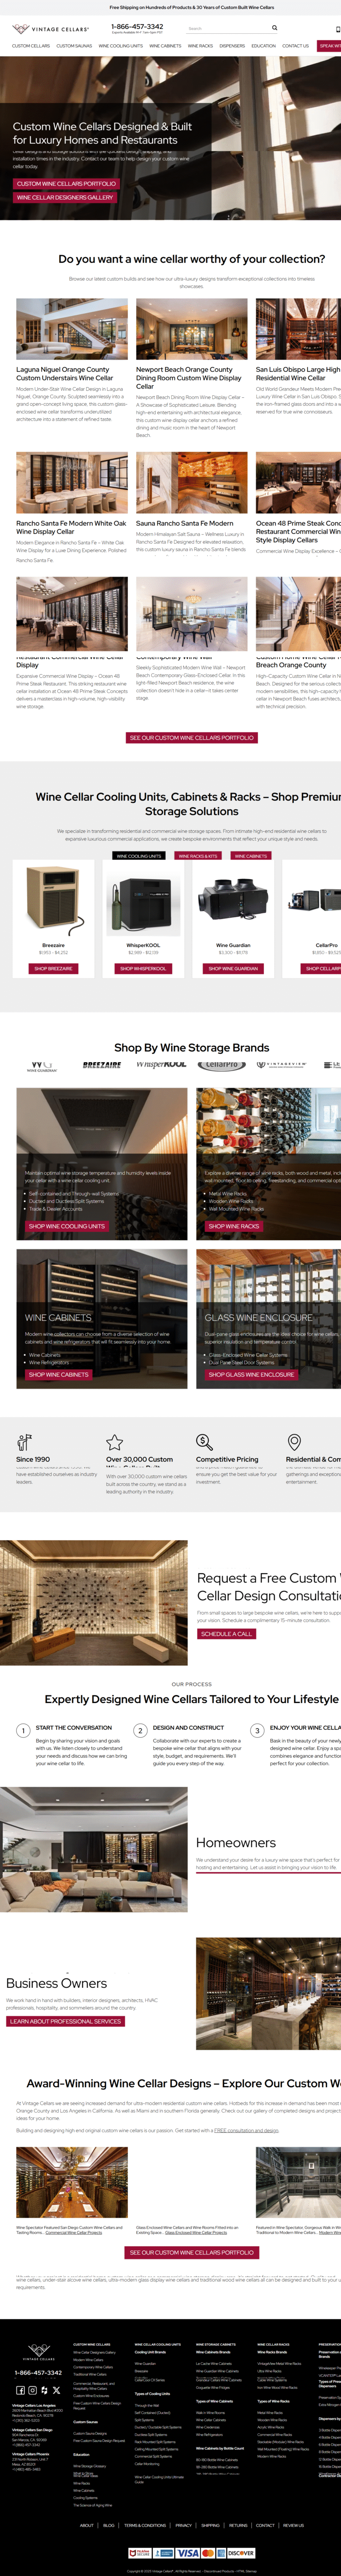341x2576 pixels.
Task: Click the Since 1990 cheers icon
Action: 24,1442
